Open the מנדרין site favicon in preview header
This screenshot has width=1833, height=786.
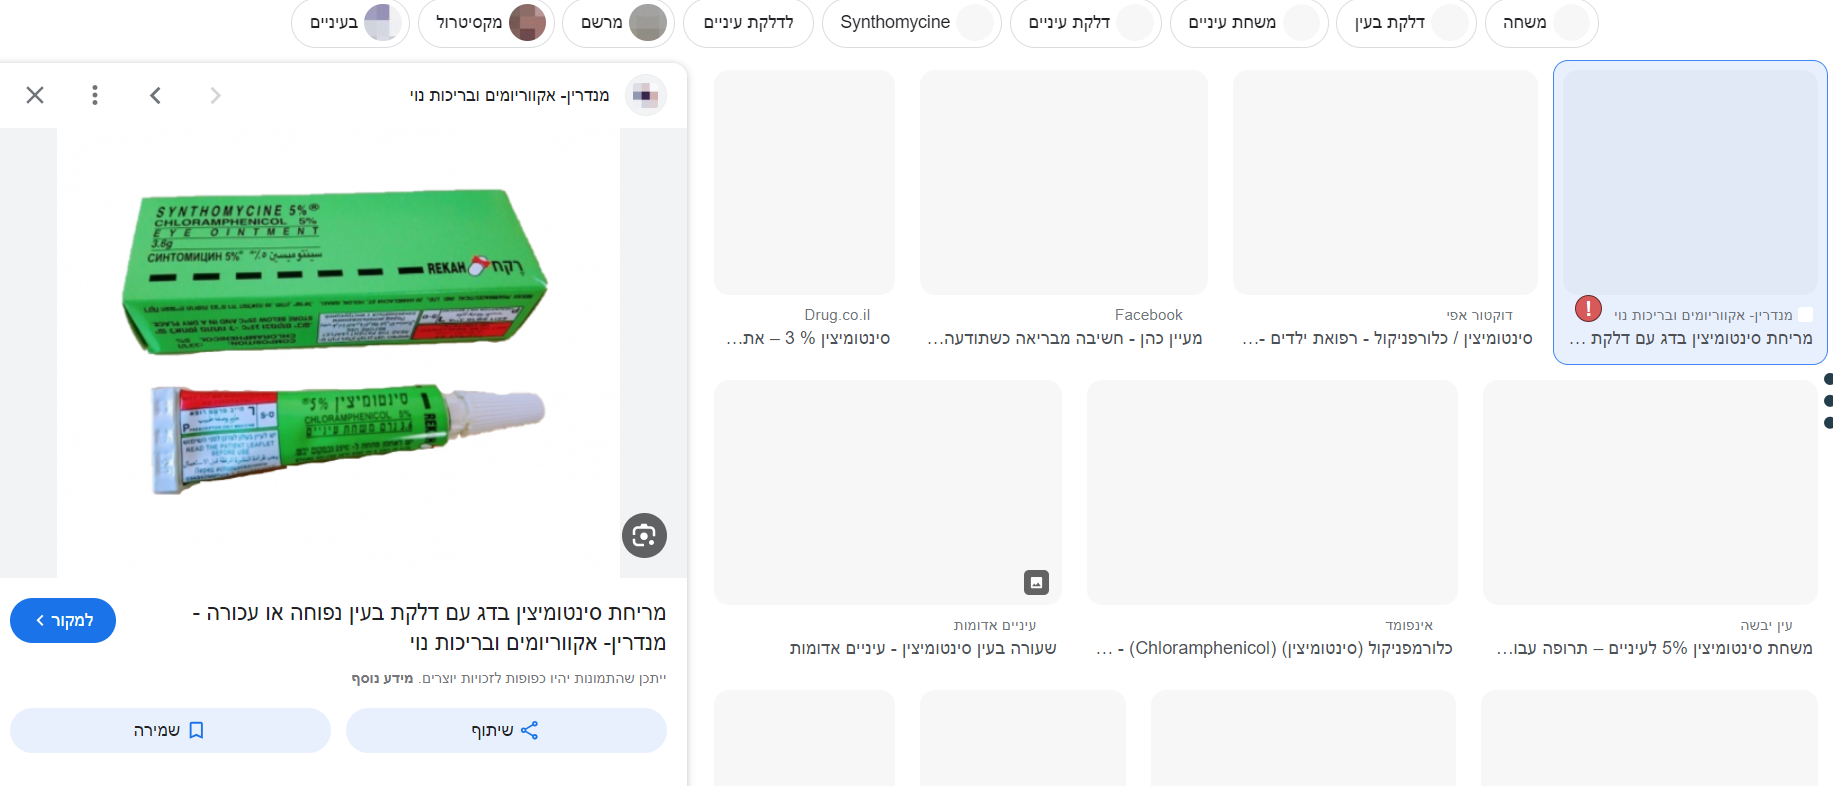coord(646,95)
